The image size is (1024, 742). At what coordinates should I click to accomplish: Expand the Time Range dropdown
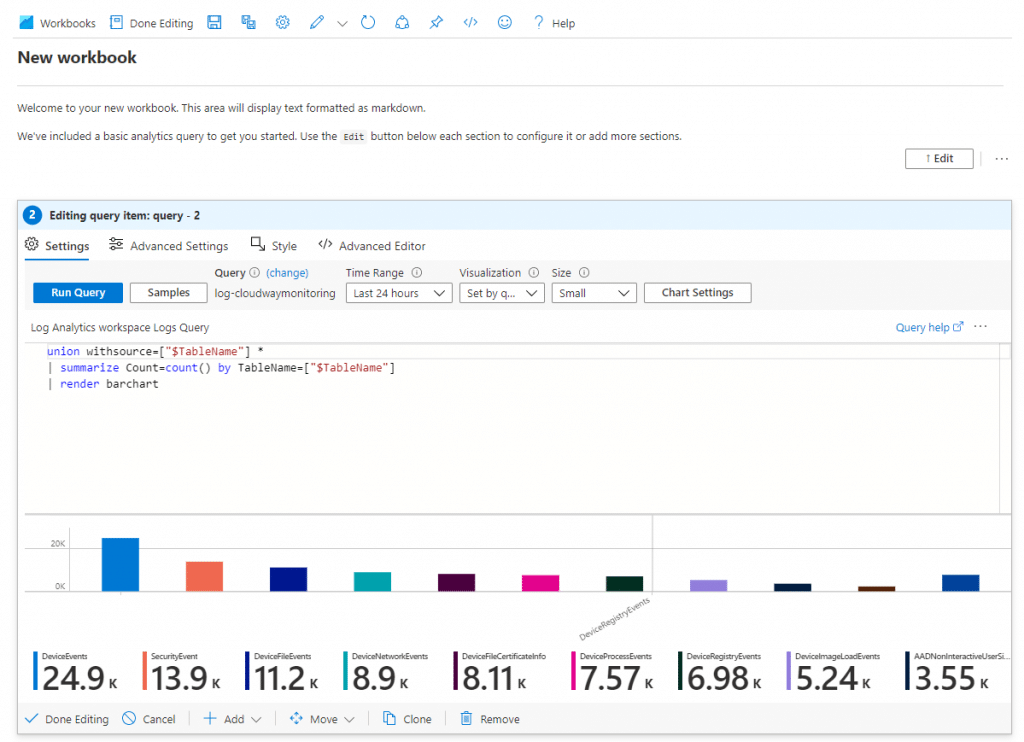399,293
